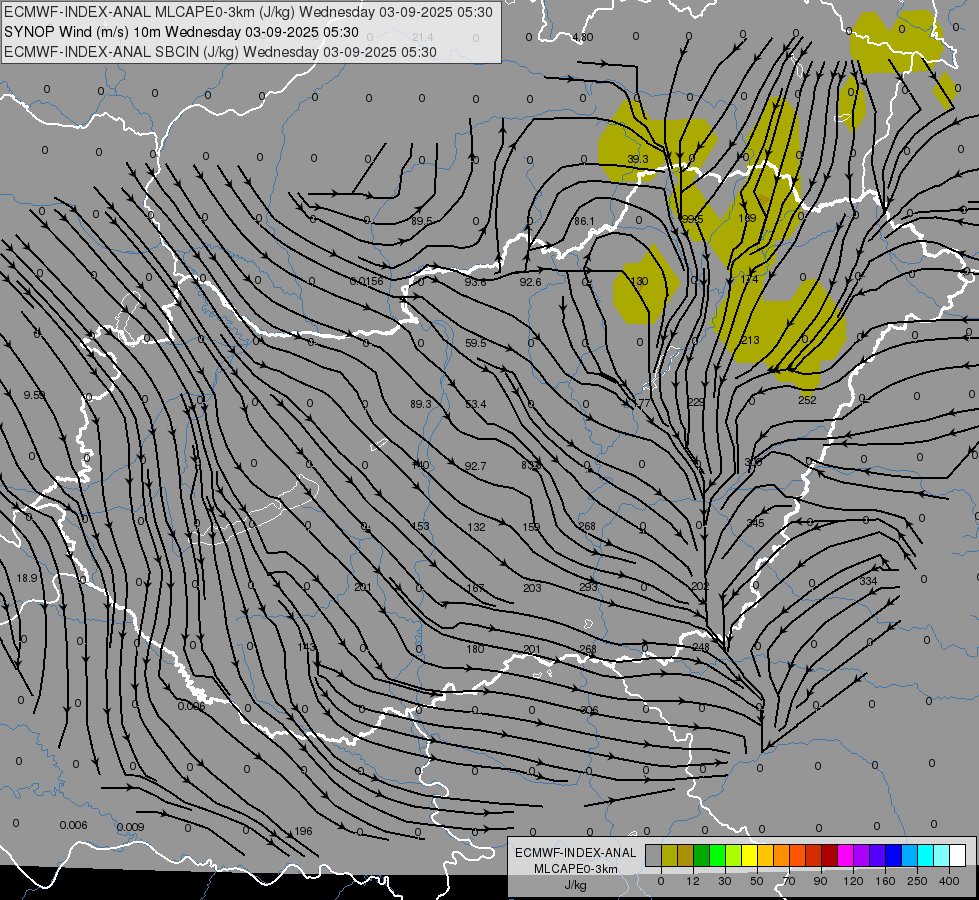
Task: Click the map value 180
Action: click(475, 649)
